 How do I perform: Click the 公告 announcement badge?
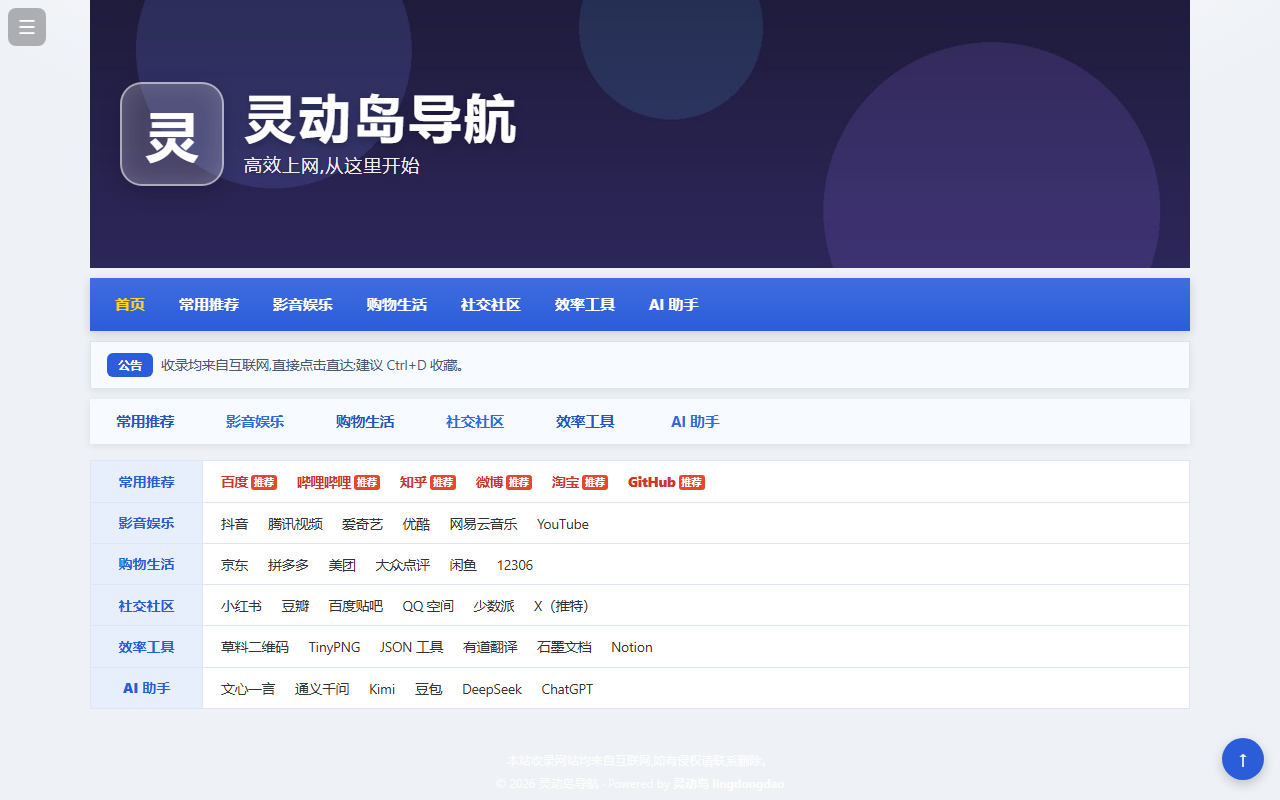click(130, 365)
